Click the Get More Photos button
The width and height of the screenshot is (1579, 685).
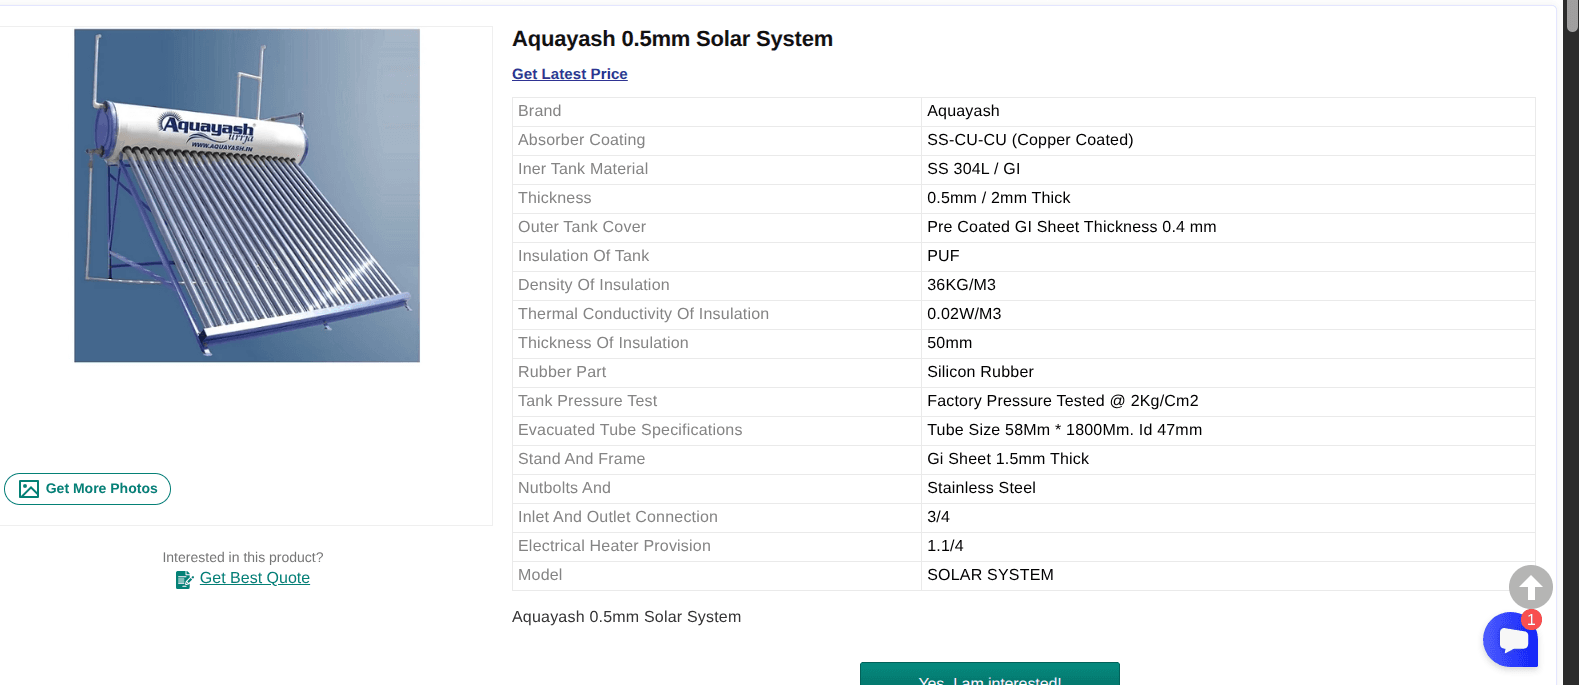(88, 489)
